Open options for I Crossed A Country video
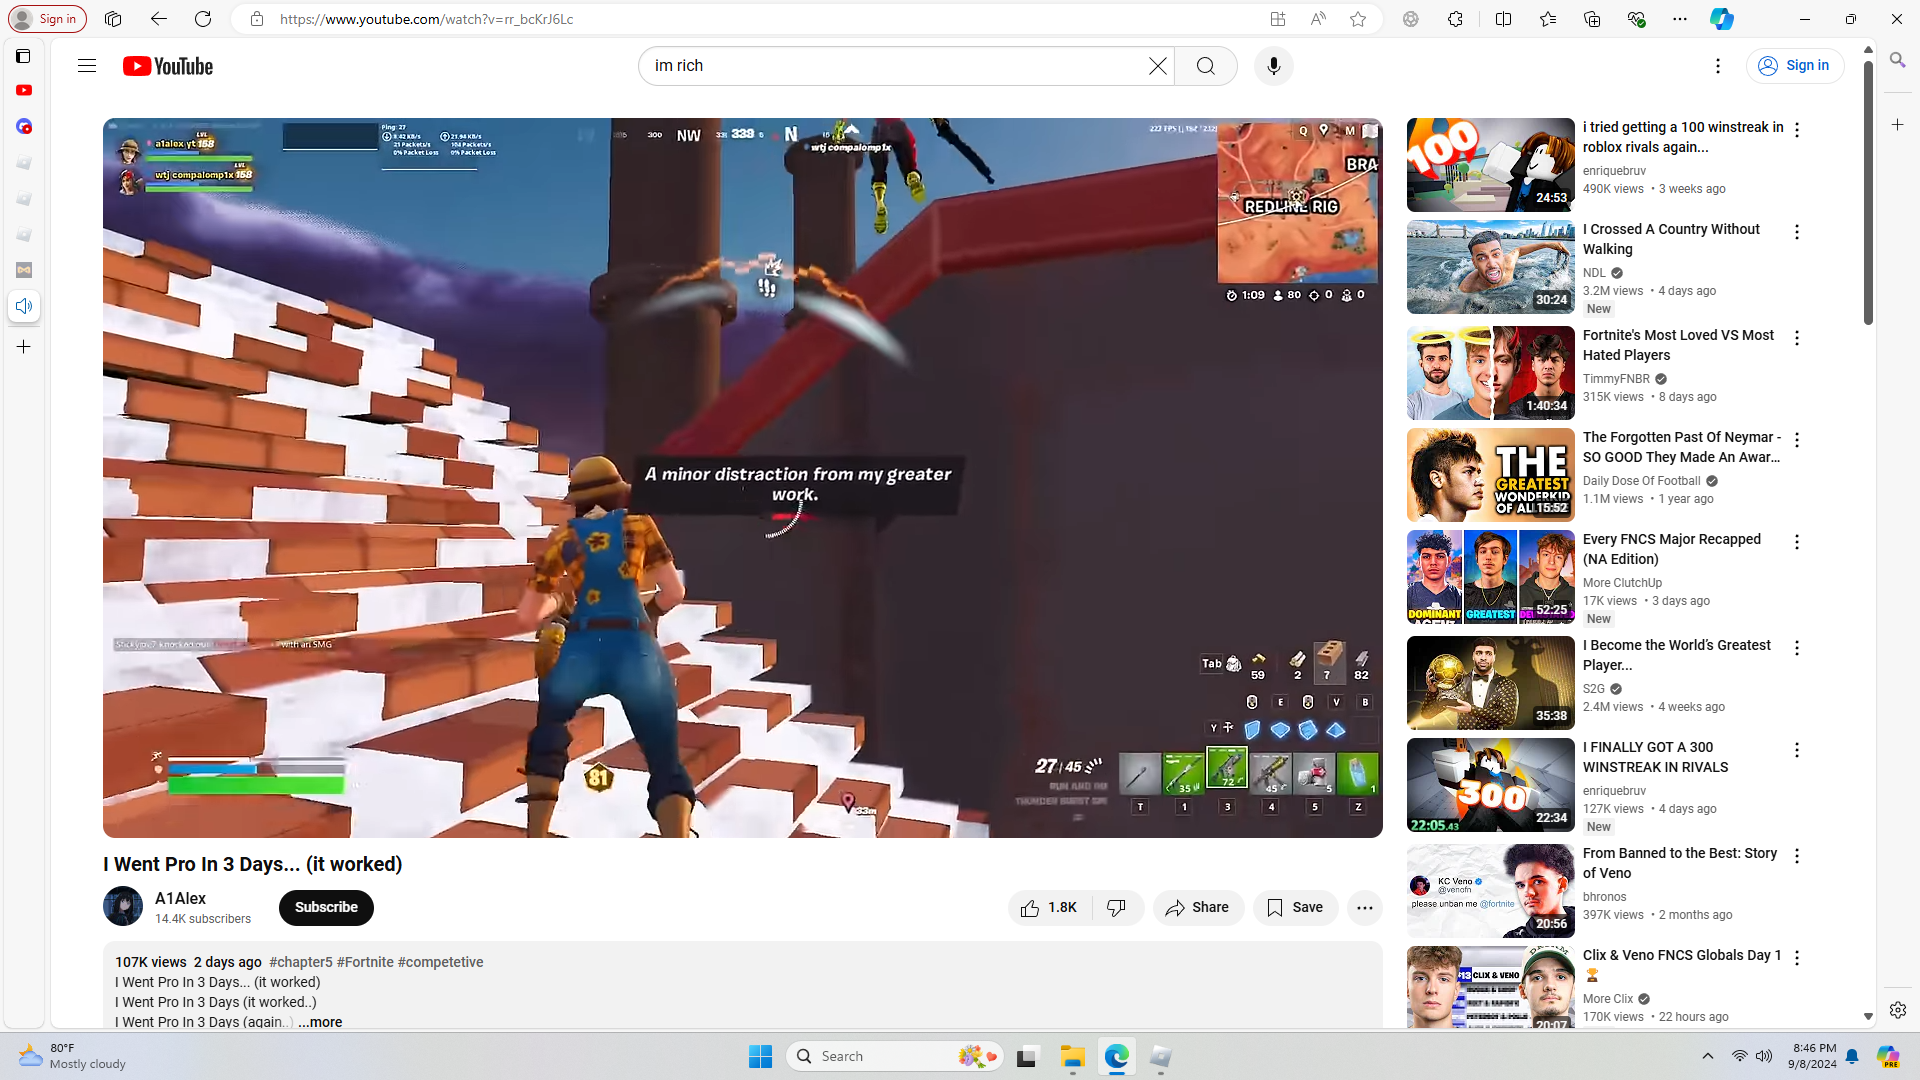 (x=1797, y=232)
